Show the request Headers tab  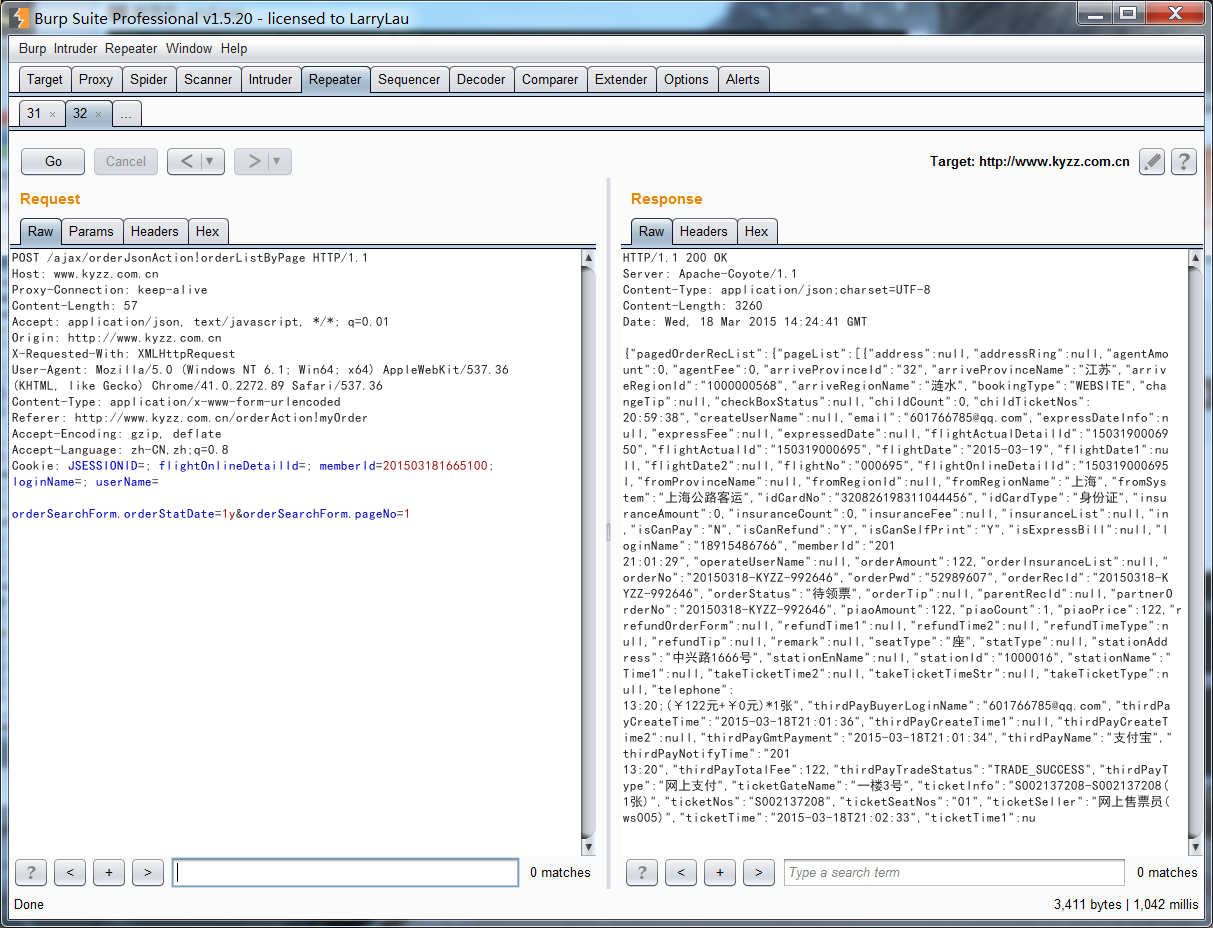155,231
